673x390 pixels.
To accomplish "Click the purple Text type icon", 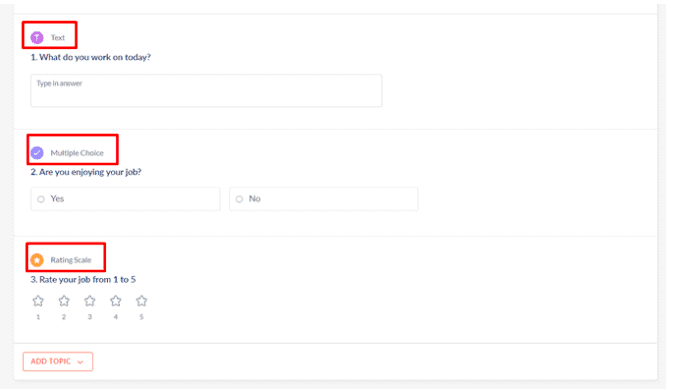I will pyautogui.click(x=37, y=38).
